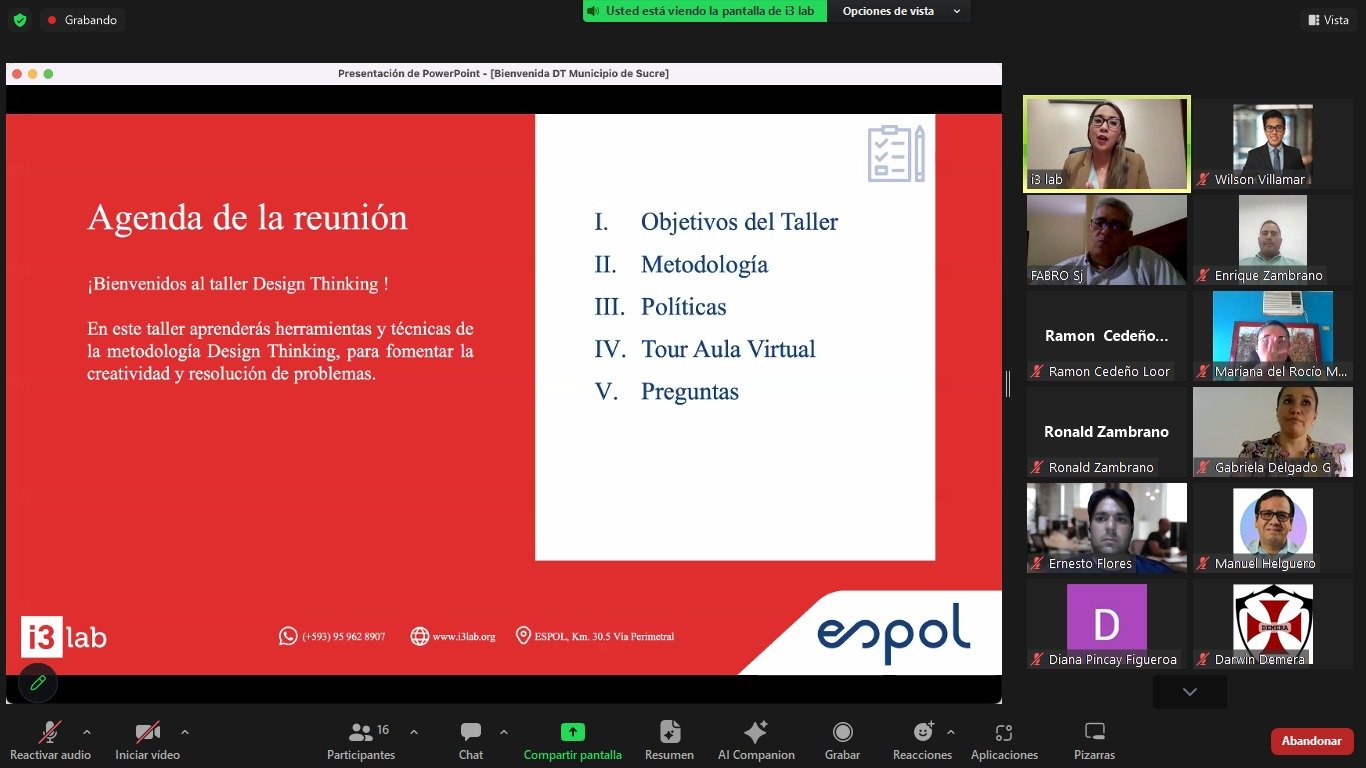
Task: Click muted mic icon beside Ramon Cedeño Loor
Action: point(1039,372)
